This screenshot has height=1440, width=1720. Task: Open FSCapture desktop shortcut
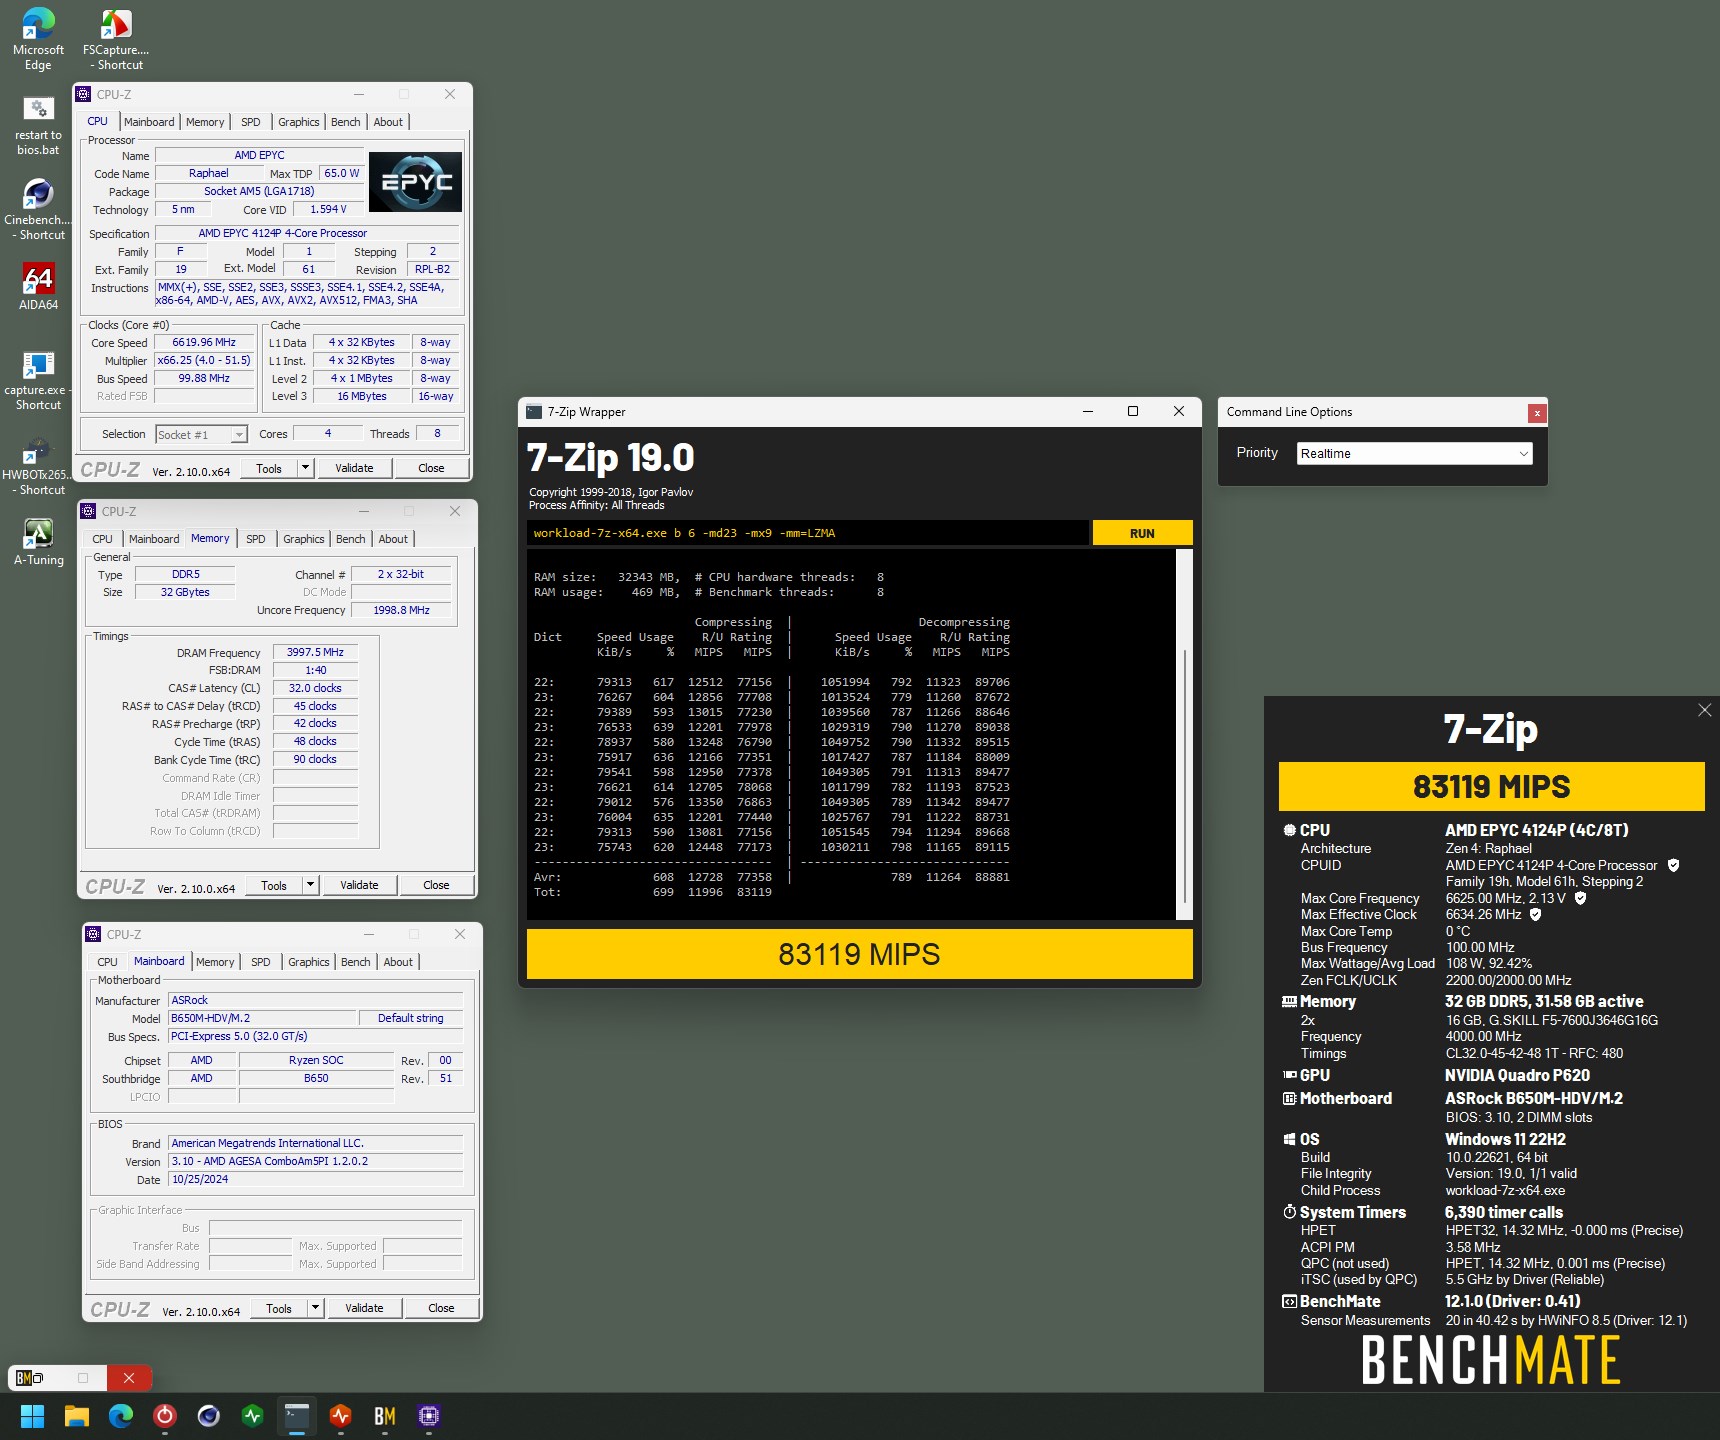click(116, 40)
